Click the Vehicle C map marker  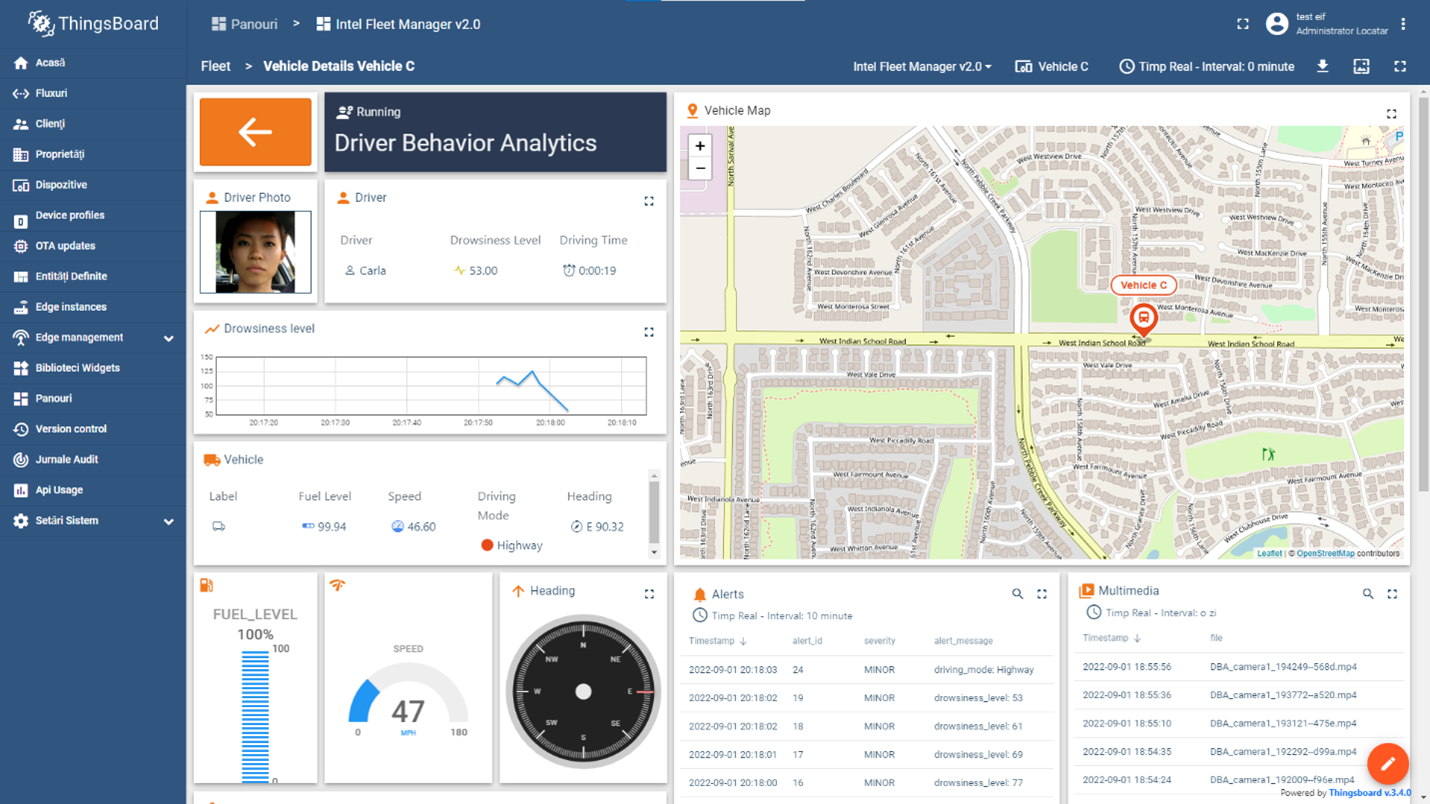click(x=1144, y=320)
